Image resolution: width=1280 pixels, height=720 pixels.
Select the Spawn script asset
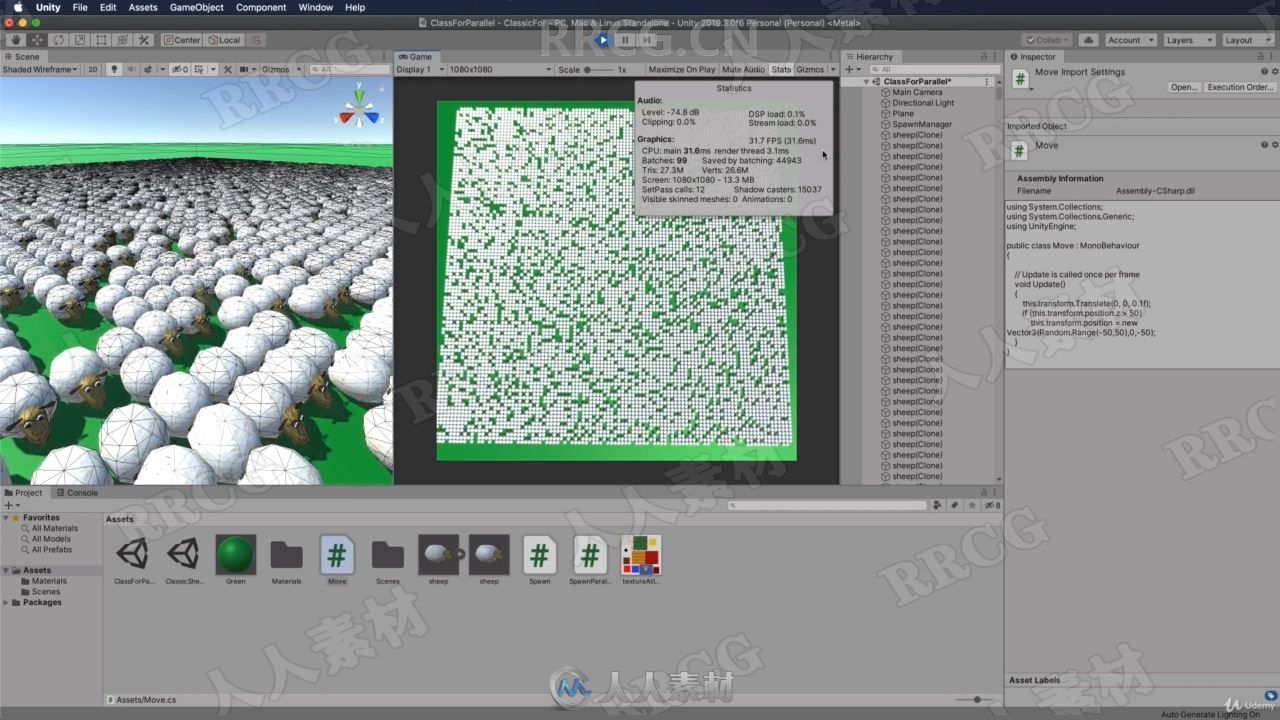click(x=540, y=555)
